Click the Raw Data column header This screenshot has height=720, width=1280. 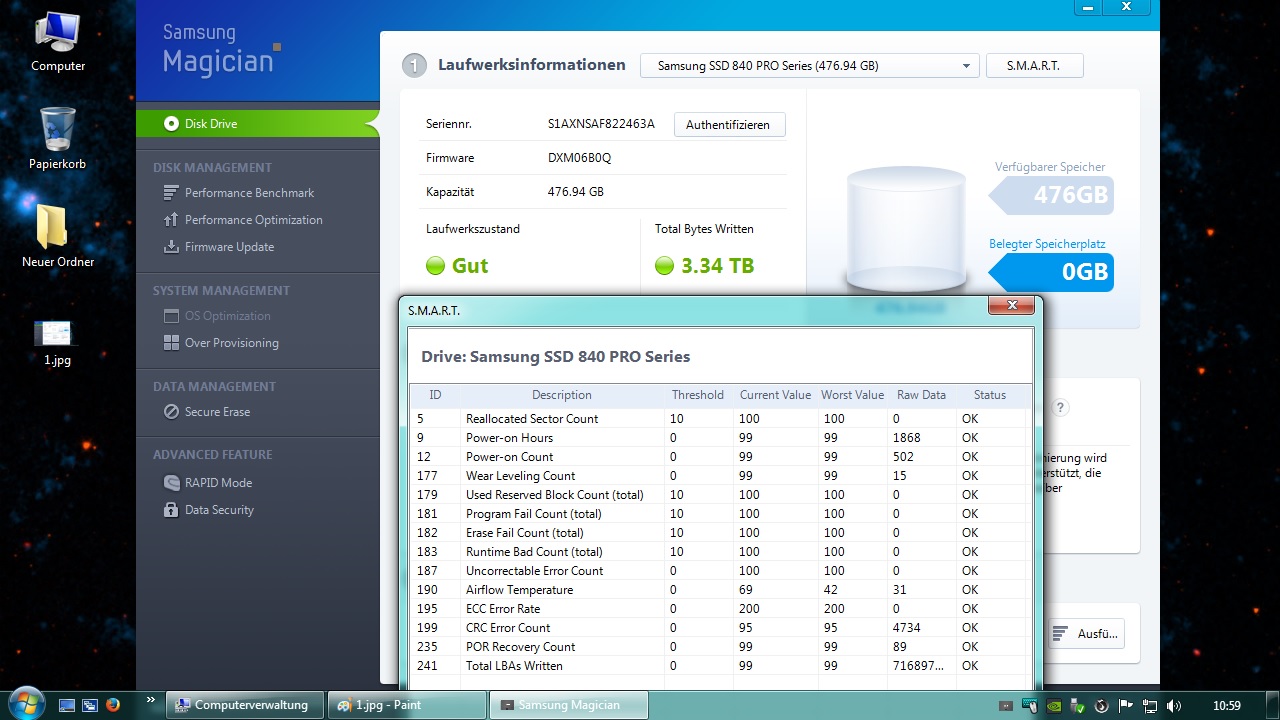pos(922,395)
